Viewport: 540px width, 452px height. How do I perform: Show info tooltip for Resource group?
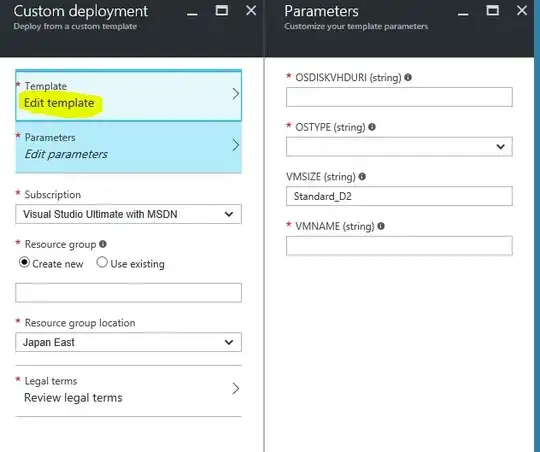[x=103, y=244]
